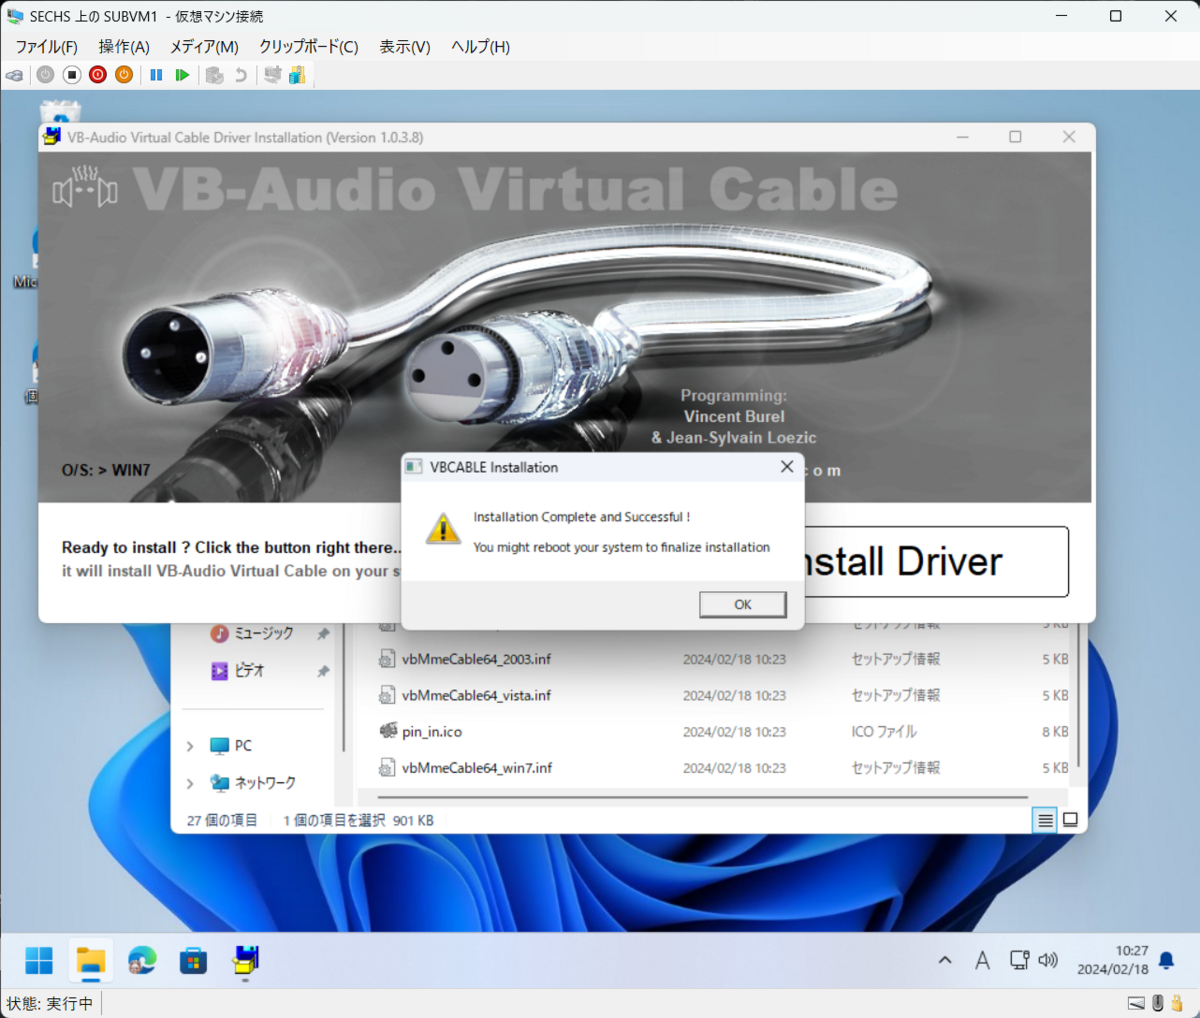
Task: Open Microsoft Edge from the taskbar
Action: tap(142, 961)
